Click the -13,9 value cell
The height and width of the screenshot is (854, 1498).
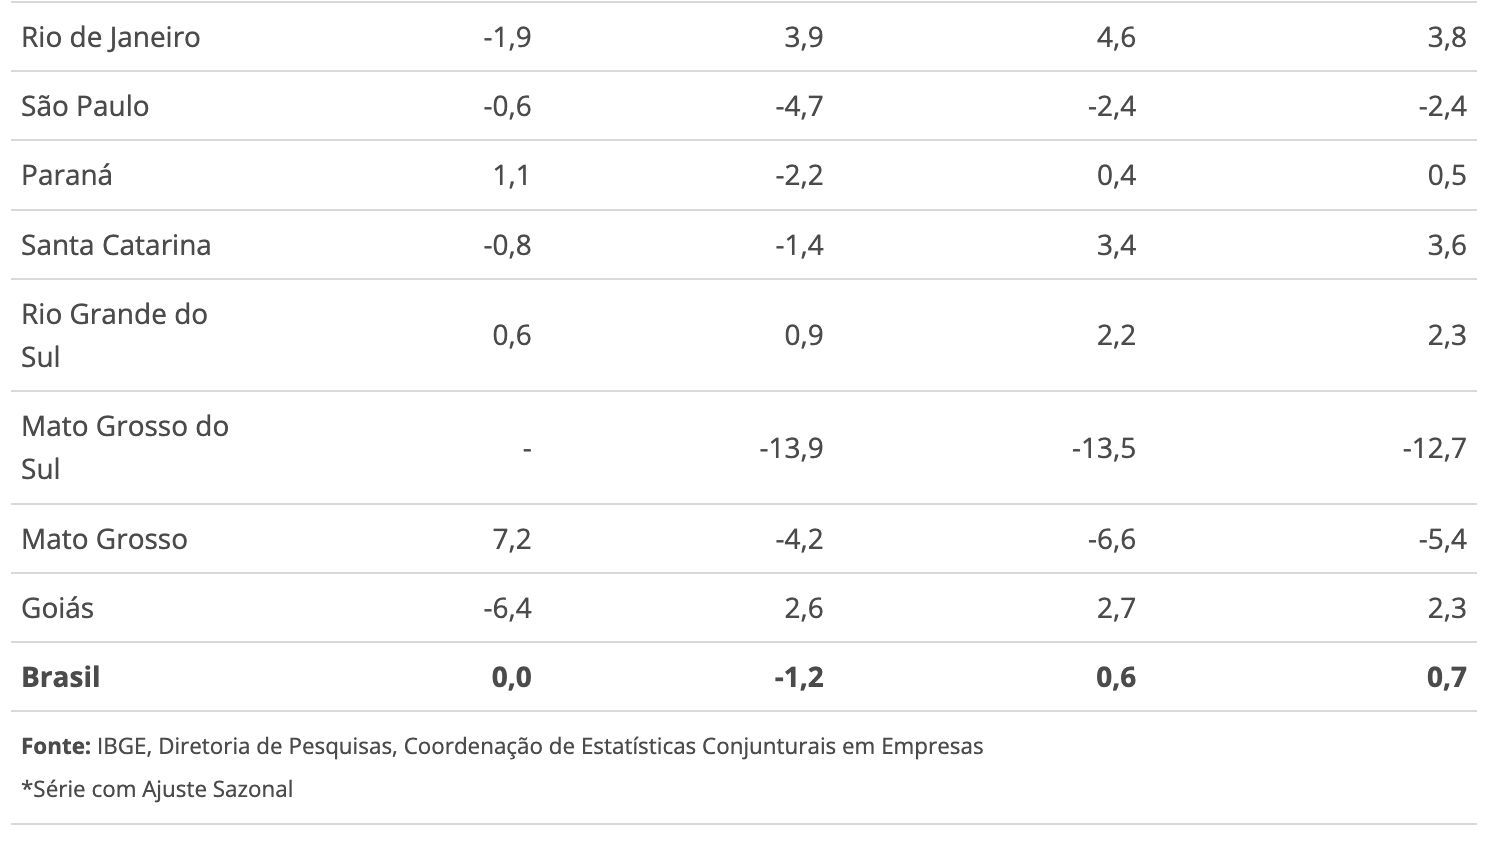click(x=791, y=448)
